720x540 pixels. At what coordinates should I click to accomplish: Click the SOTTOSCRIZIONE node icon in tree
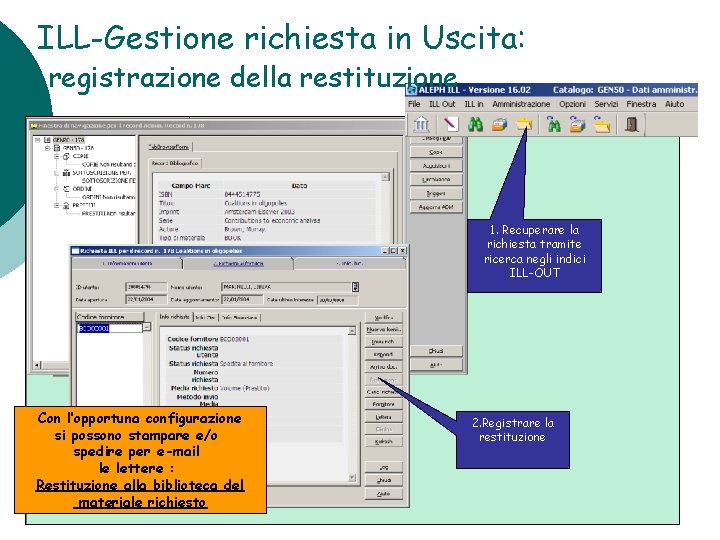click(66, 173)
